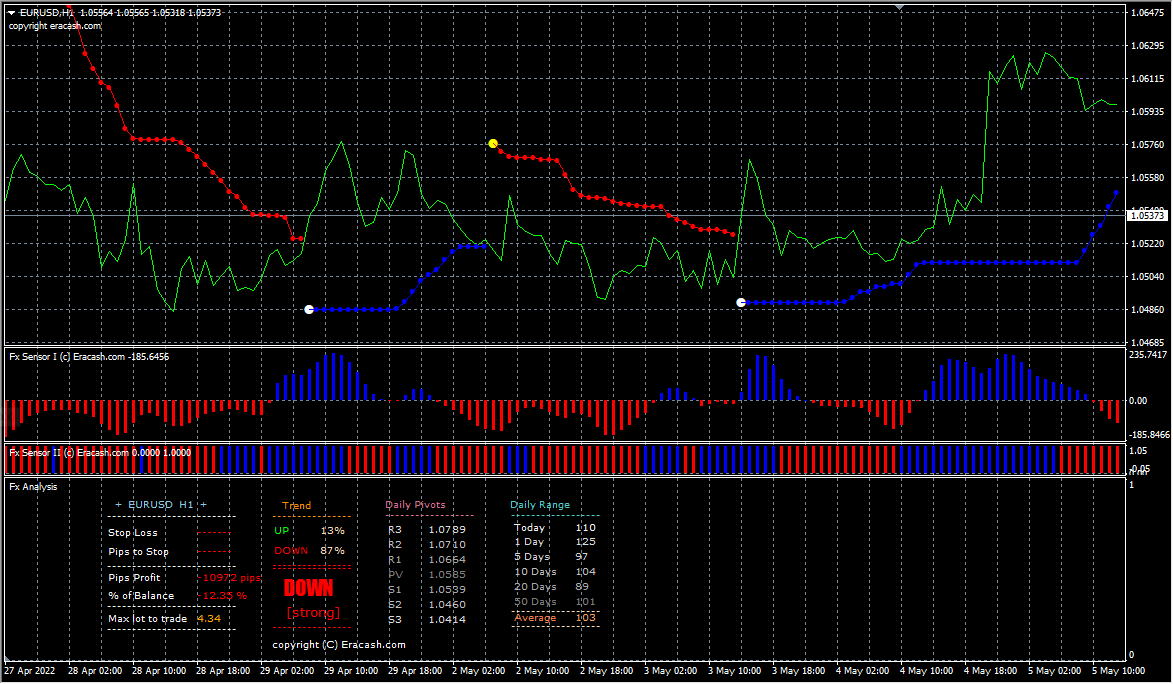Click the Fx Analysis panel title

coord(33,487)
